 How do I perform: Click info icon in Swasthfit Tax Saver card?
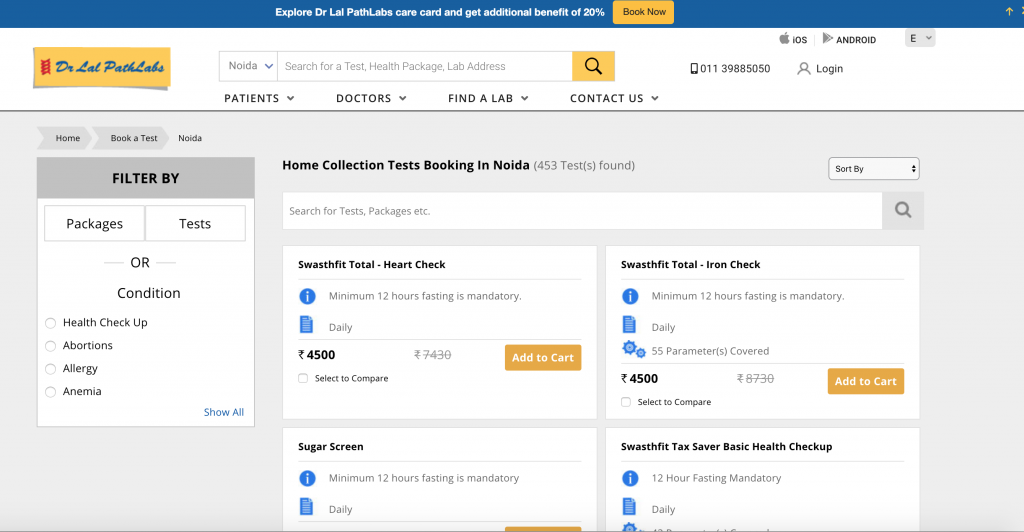coord(630,478)
